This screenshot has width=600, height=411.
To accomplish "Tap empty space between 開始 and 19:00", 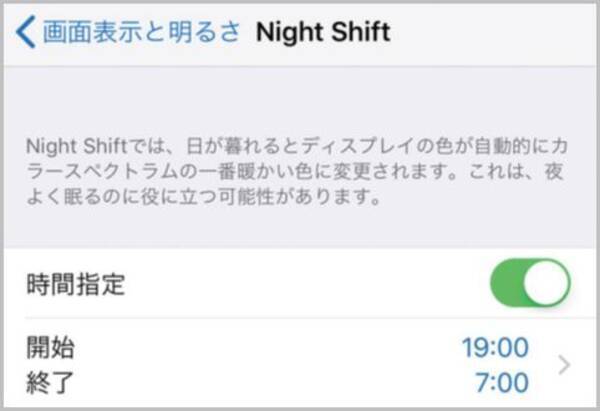I will (x=260, y=348).
